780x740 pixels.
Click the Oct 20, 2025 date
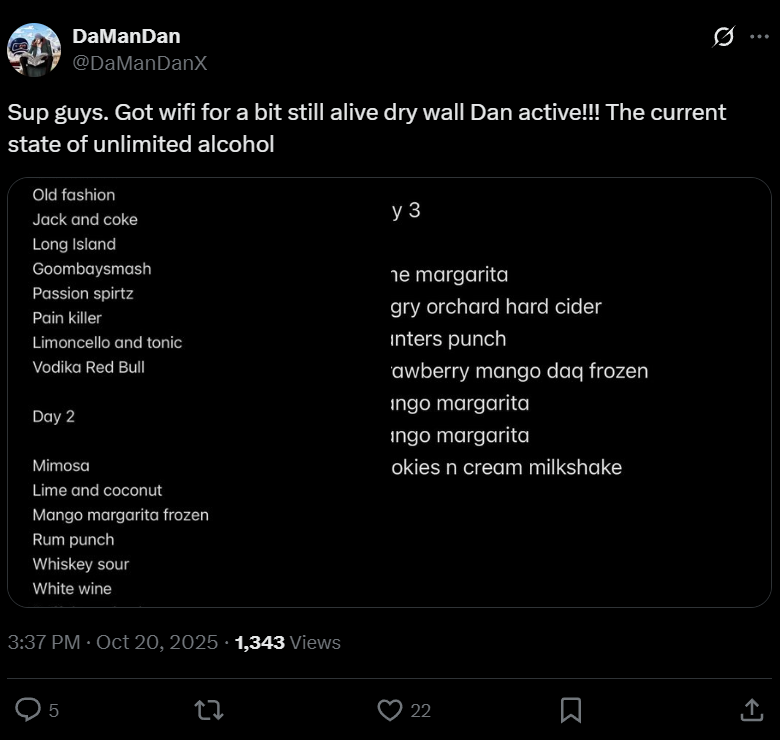click(157, 642)
